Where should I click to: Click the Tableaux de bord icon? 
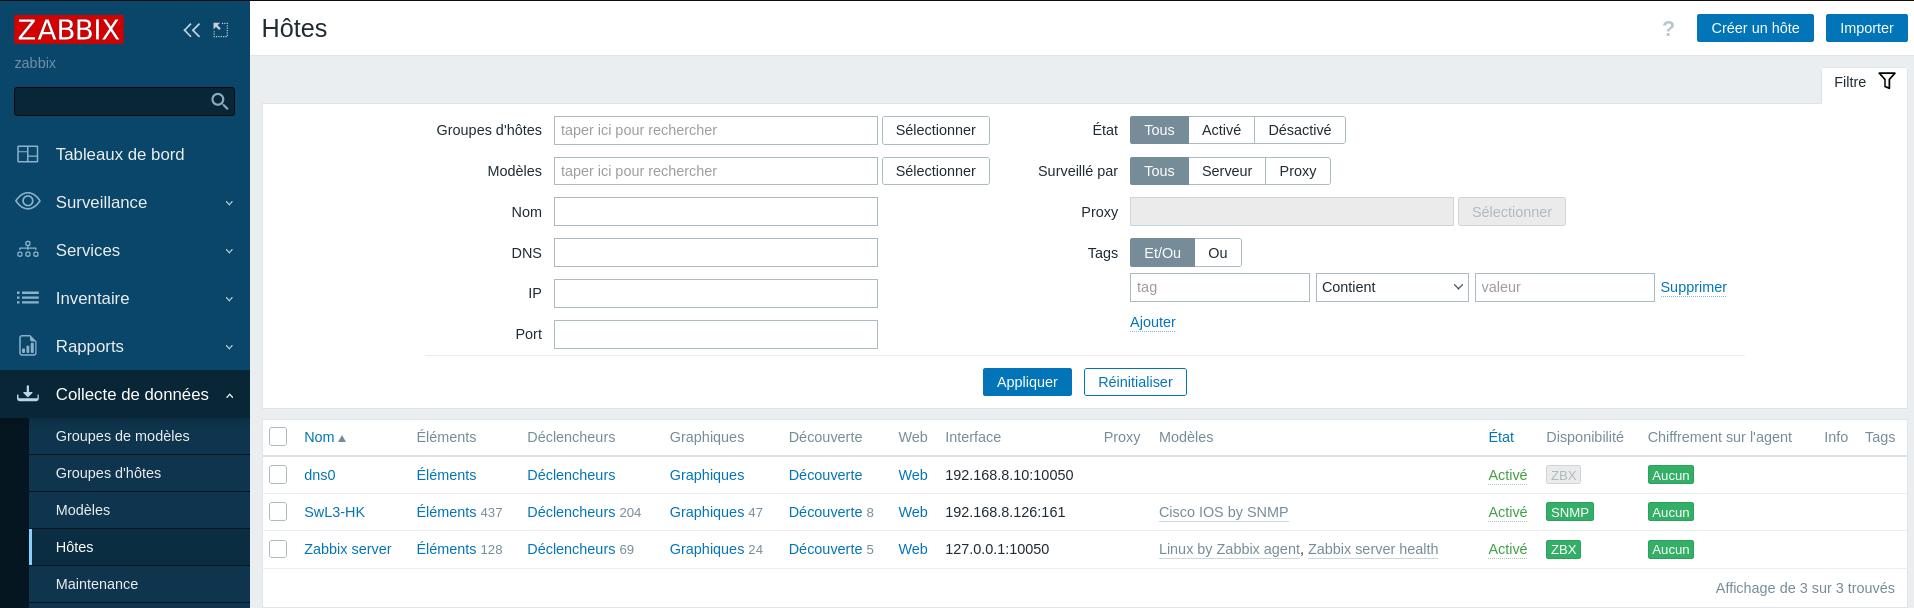(x=28, y=154)
